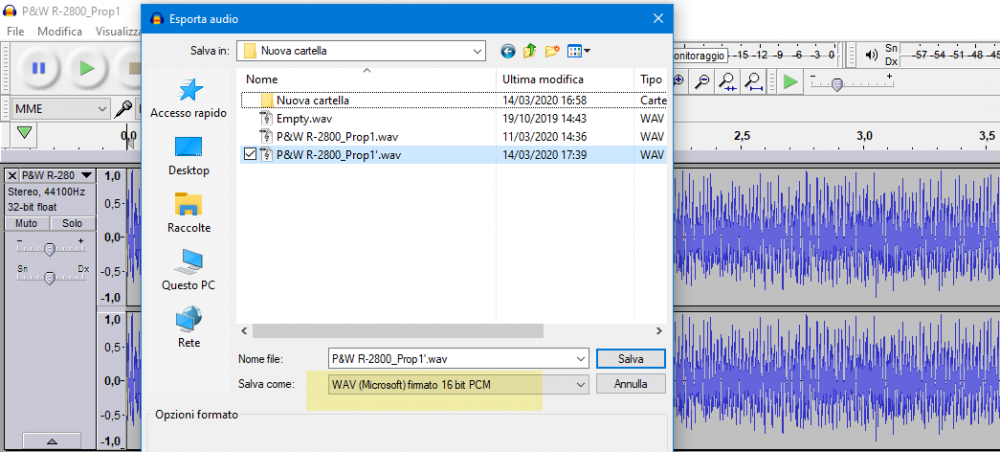Image resolution: width=1000 pixels, height=452 pixels.
Task: Select Questo PC in the sidebar
Action: pos(188,270)
